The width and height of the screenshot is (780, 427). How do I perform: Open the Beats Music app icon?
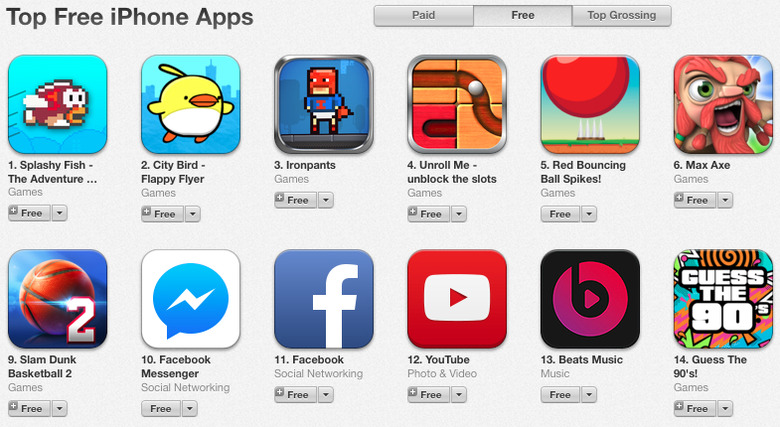pos(590,299)
